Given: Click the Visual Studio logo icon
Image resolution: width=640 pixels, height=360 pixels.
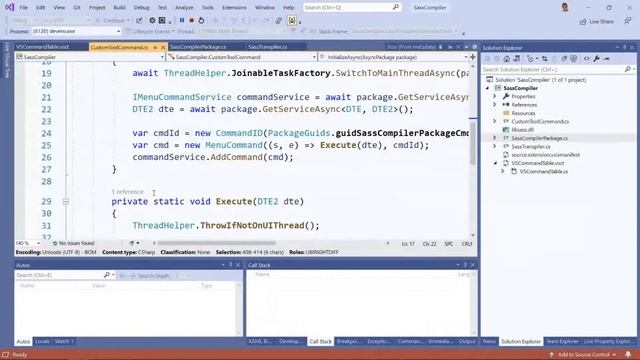Looking at the screenshot, I should (9, 7).
